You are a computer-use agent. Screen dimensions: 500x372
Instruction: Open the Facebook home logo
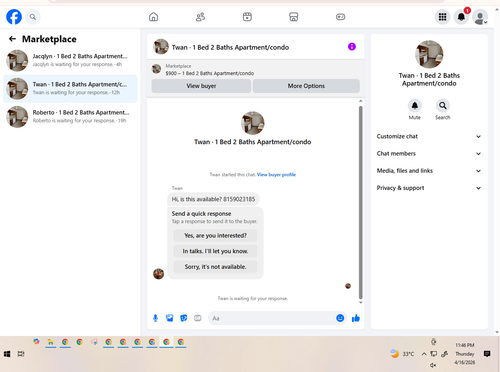click(14, 17)
